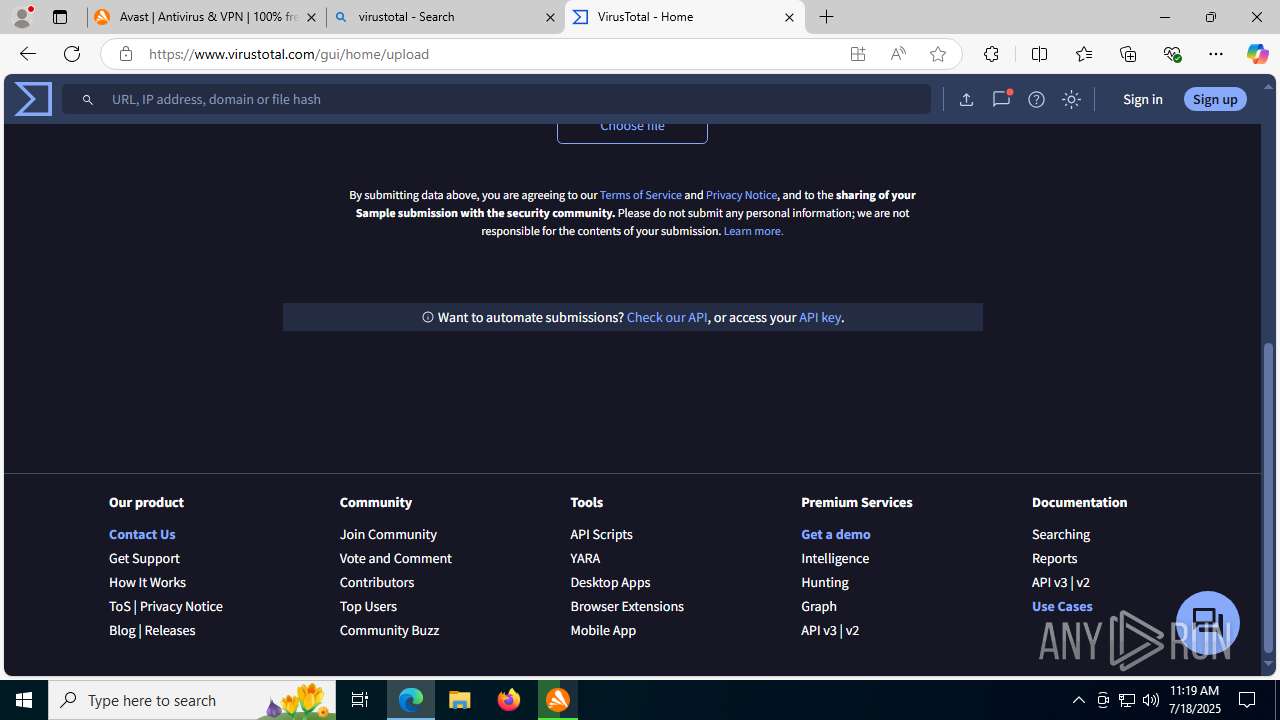Open the Split screen icon
The image size is (1280, 720).
point(1039,54)
